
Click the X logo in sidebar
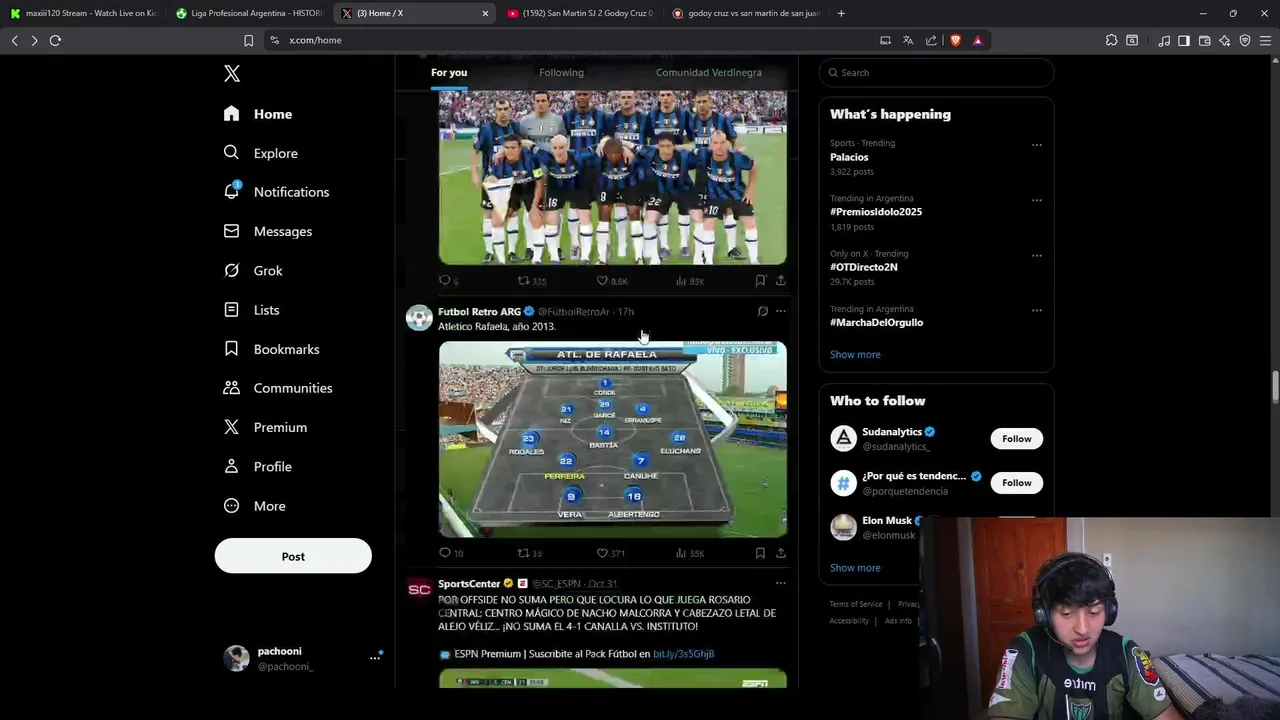[x=232, y=74]
